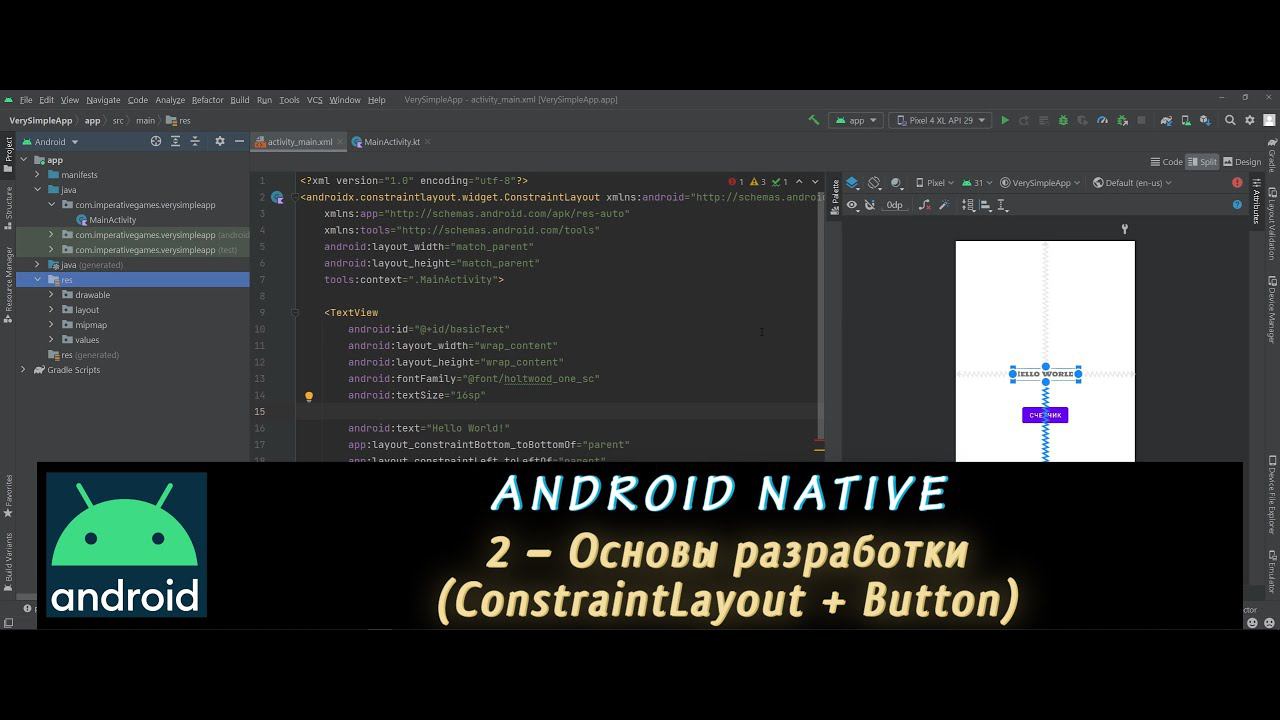1280x720 pixels.
Task: Select Design Surface layers icon
Action: 852,183
